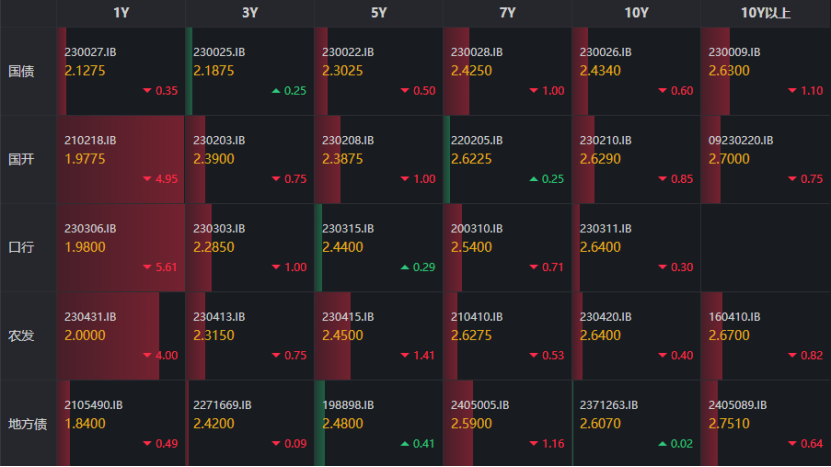Select the 5Y column header

(x=379, y=13)
